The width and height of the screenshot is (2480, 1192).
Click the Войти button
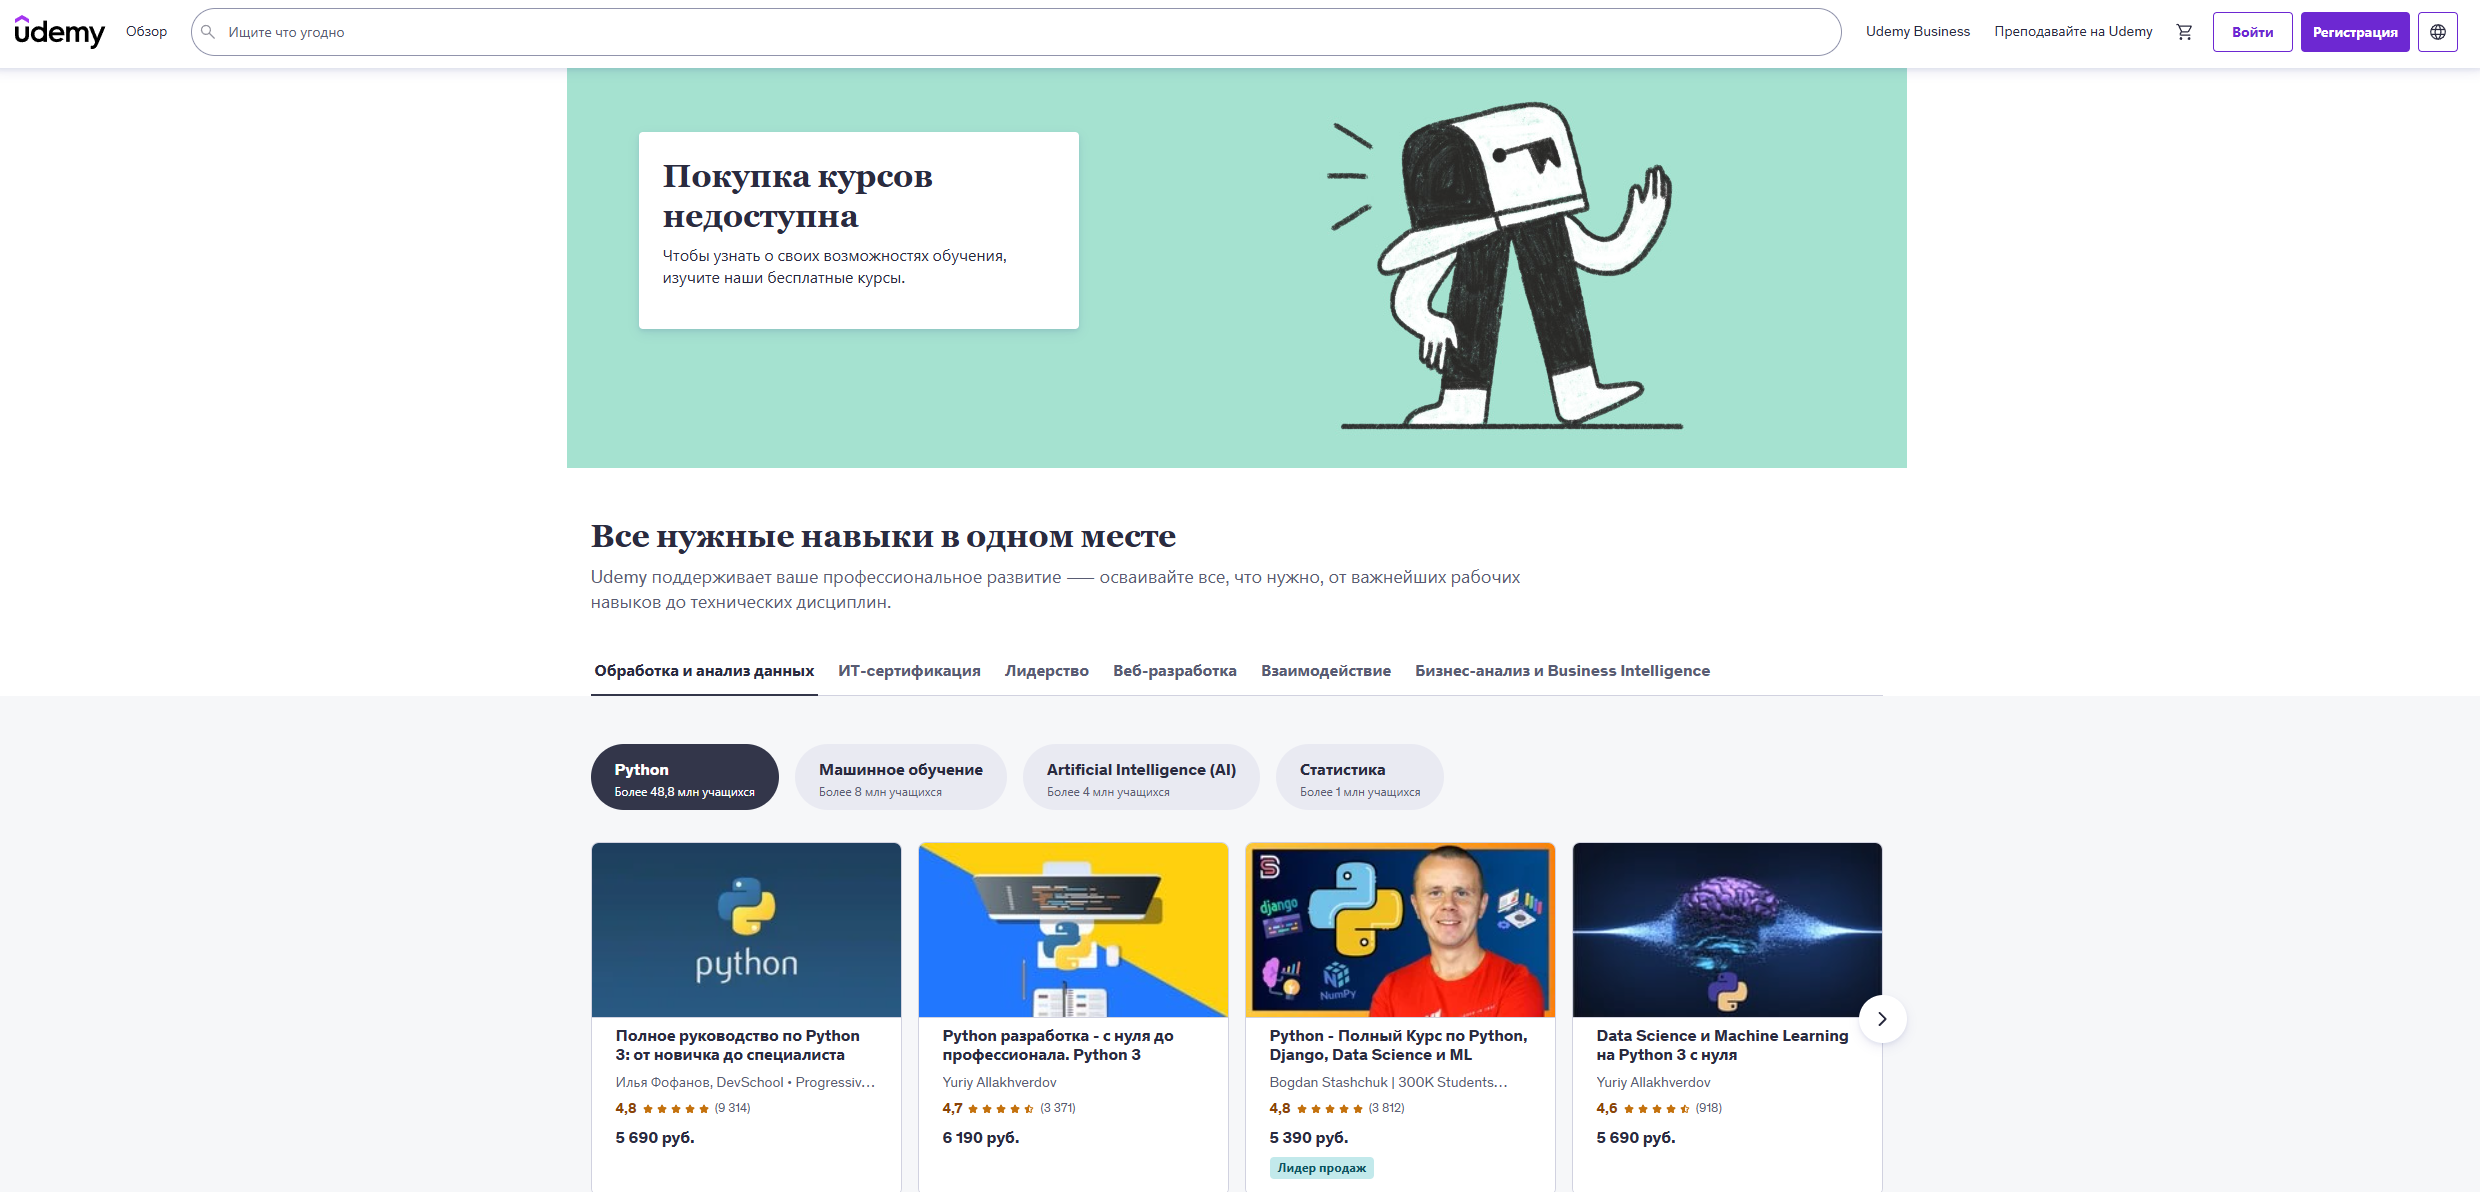(x=2252, y=32)
